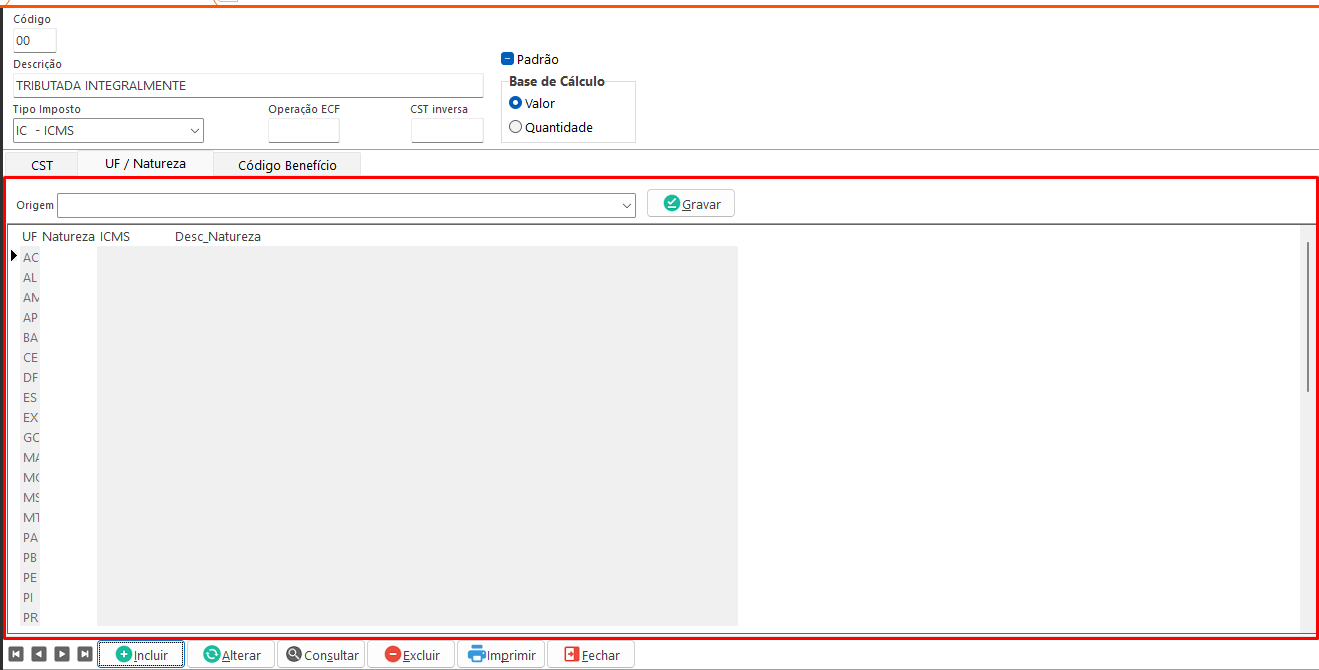Click the Consultar magnifier icon
The width and height of the screenshot is (1319, 670).
294,654
